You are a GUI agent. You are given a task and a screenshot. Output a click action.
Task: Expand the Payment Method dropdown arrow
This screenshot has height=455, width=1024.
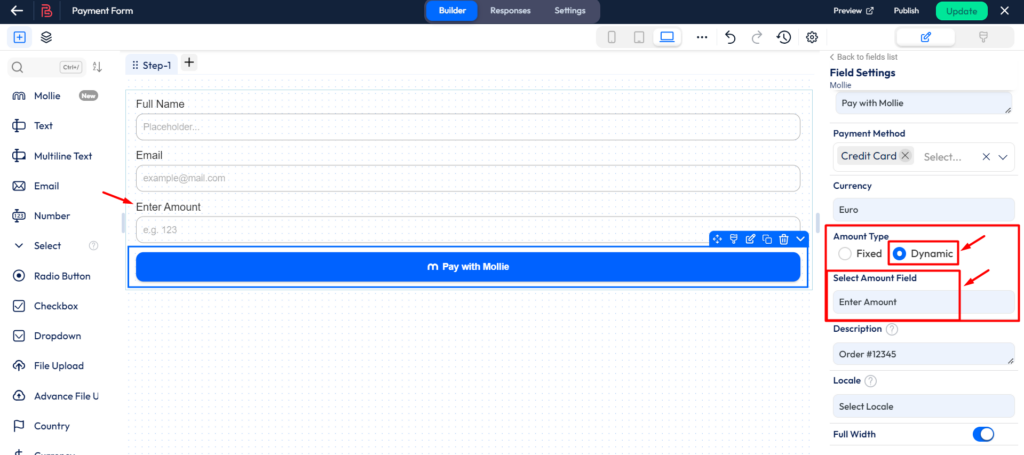(1003, 157)
